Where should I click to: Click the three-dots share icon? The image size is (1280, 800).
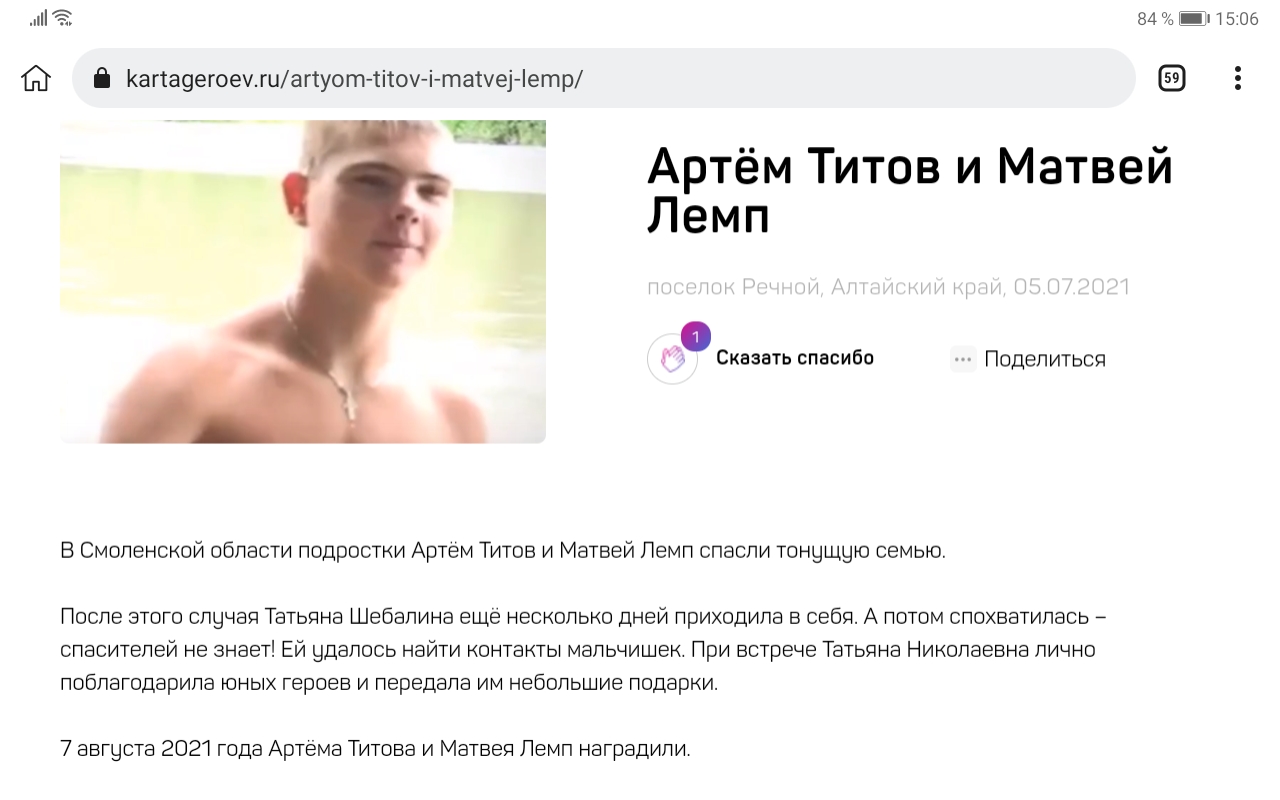point(963,359)
